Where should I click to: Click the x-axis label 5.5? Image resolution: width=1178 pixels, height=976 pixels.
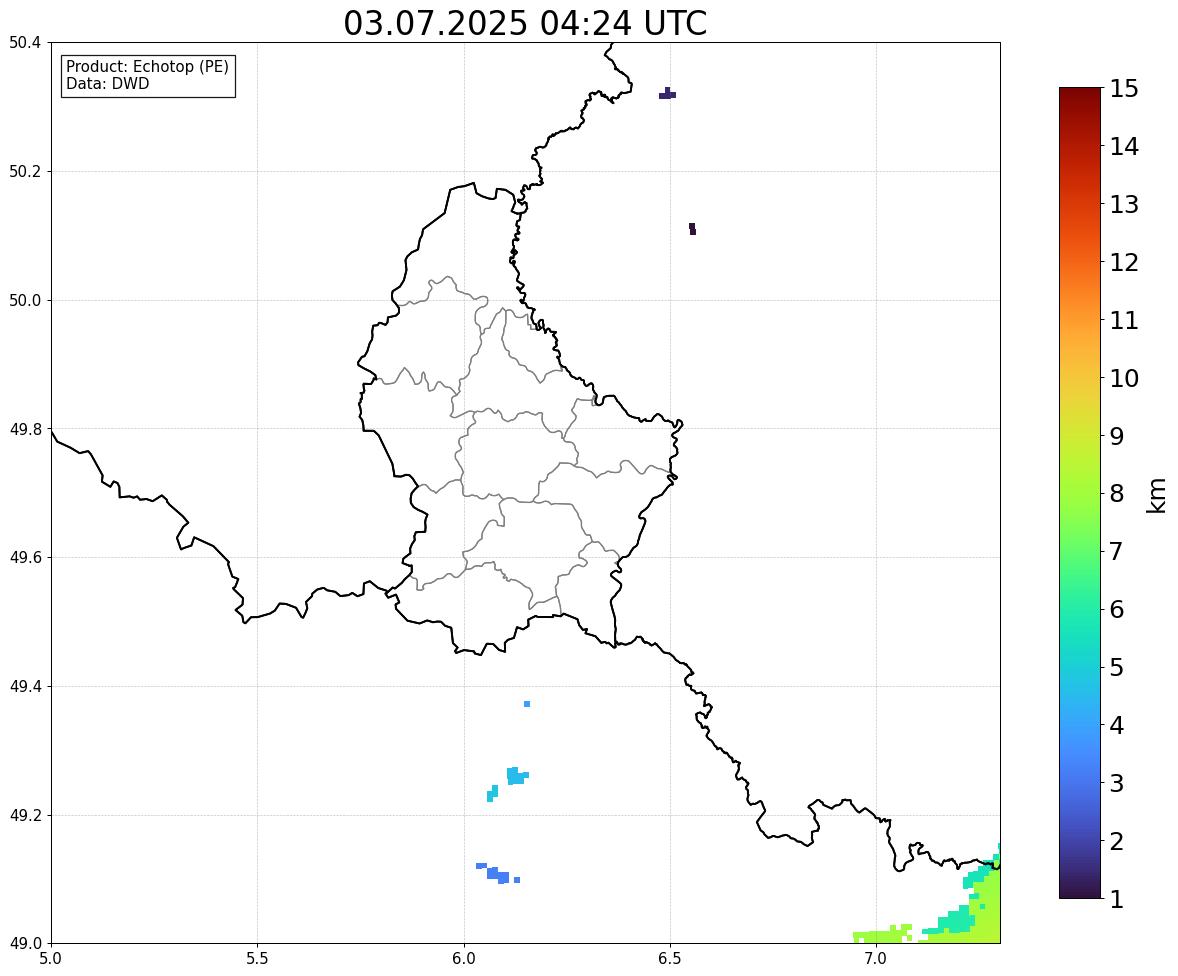click(x=257, y=959)
